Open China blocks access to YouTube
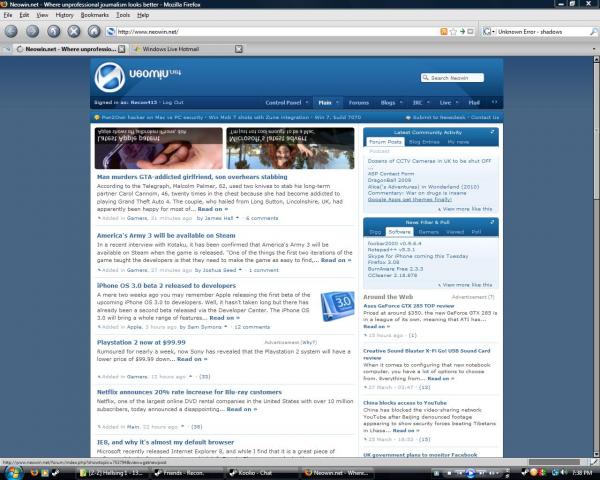This screenshot has height=480, width=600. pyautogui.click(x=405, y=403)
